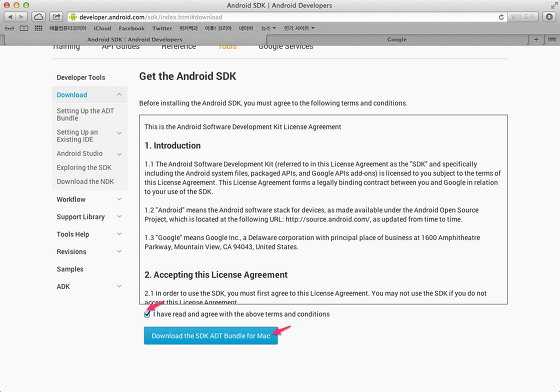
Task: Click the window title 'Android SDK | Android Developers'
Action: [279, 5]
